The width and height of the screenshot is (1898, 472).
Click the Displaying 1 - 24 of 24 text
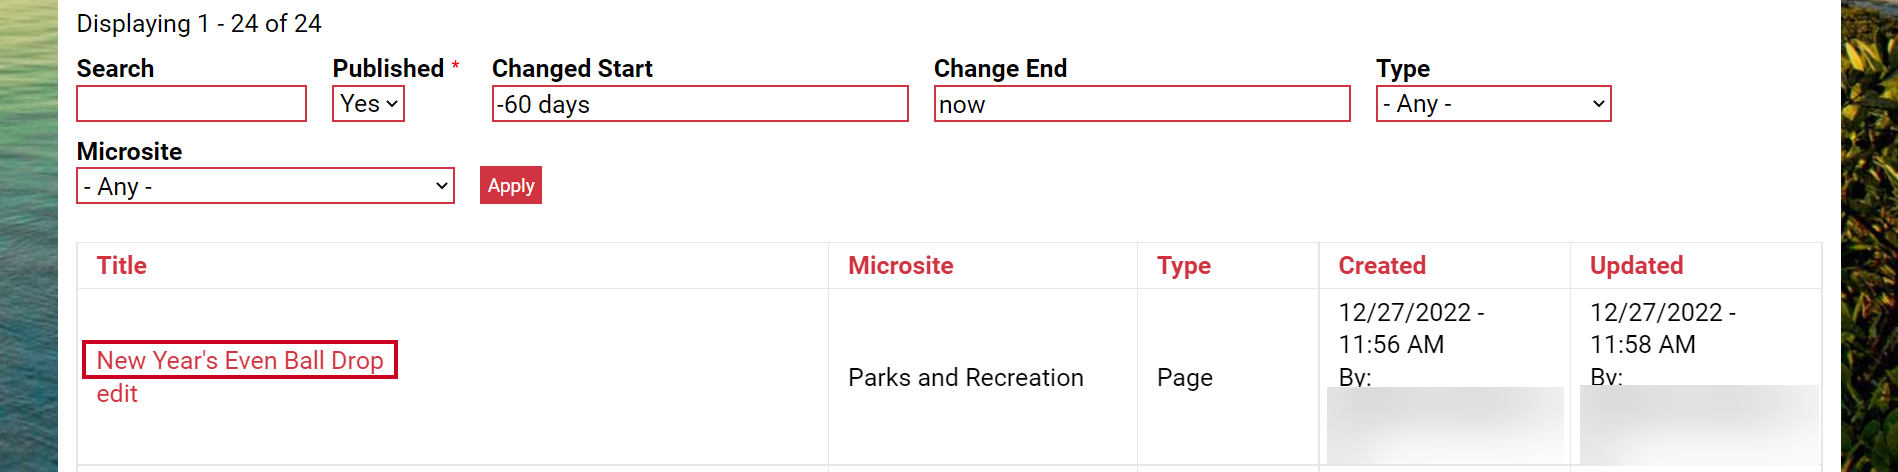tap(199, 24)
